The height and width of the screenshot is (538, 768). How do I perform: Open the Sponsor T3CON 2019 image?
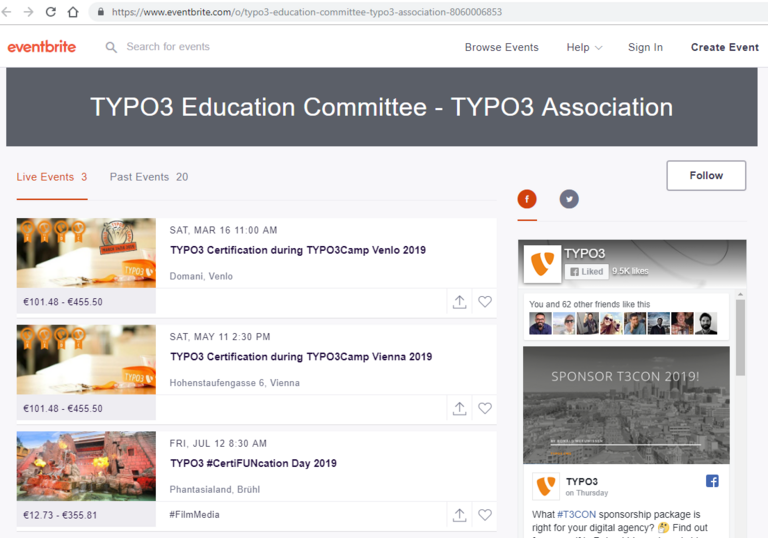pyautogui.click(x=626, y=405)
